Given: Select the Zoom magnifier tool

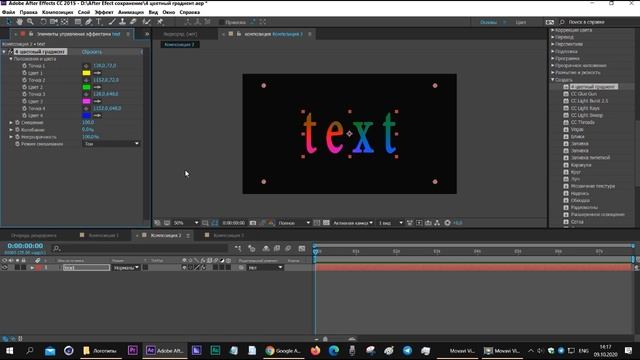Looking at the screenshot, I should coord(30,22).
